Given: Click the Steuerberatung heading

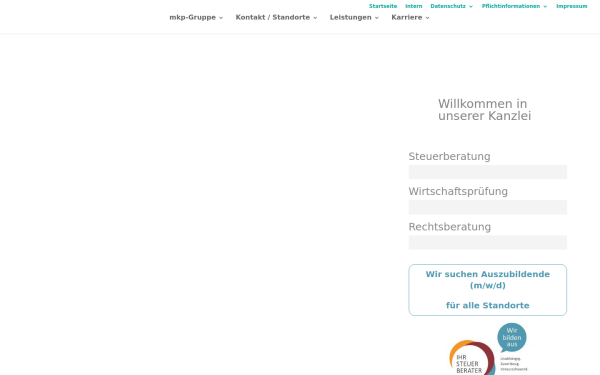Looking at the screenshot, I should click(x=449, y=157).
